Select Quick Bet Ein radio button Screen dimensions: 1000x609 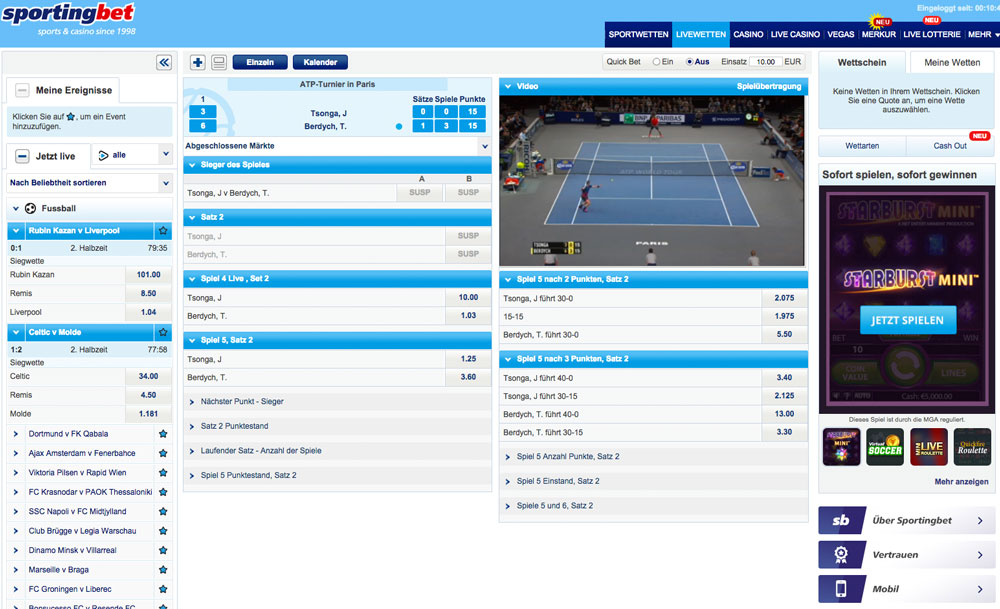coord(656,62)
